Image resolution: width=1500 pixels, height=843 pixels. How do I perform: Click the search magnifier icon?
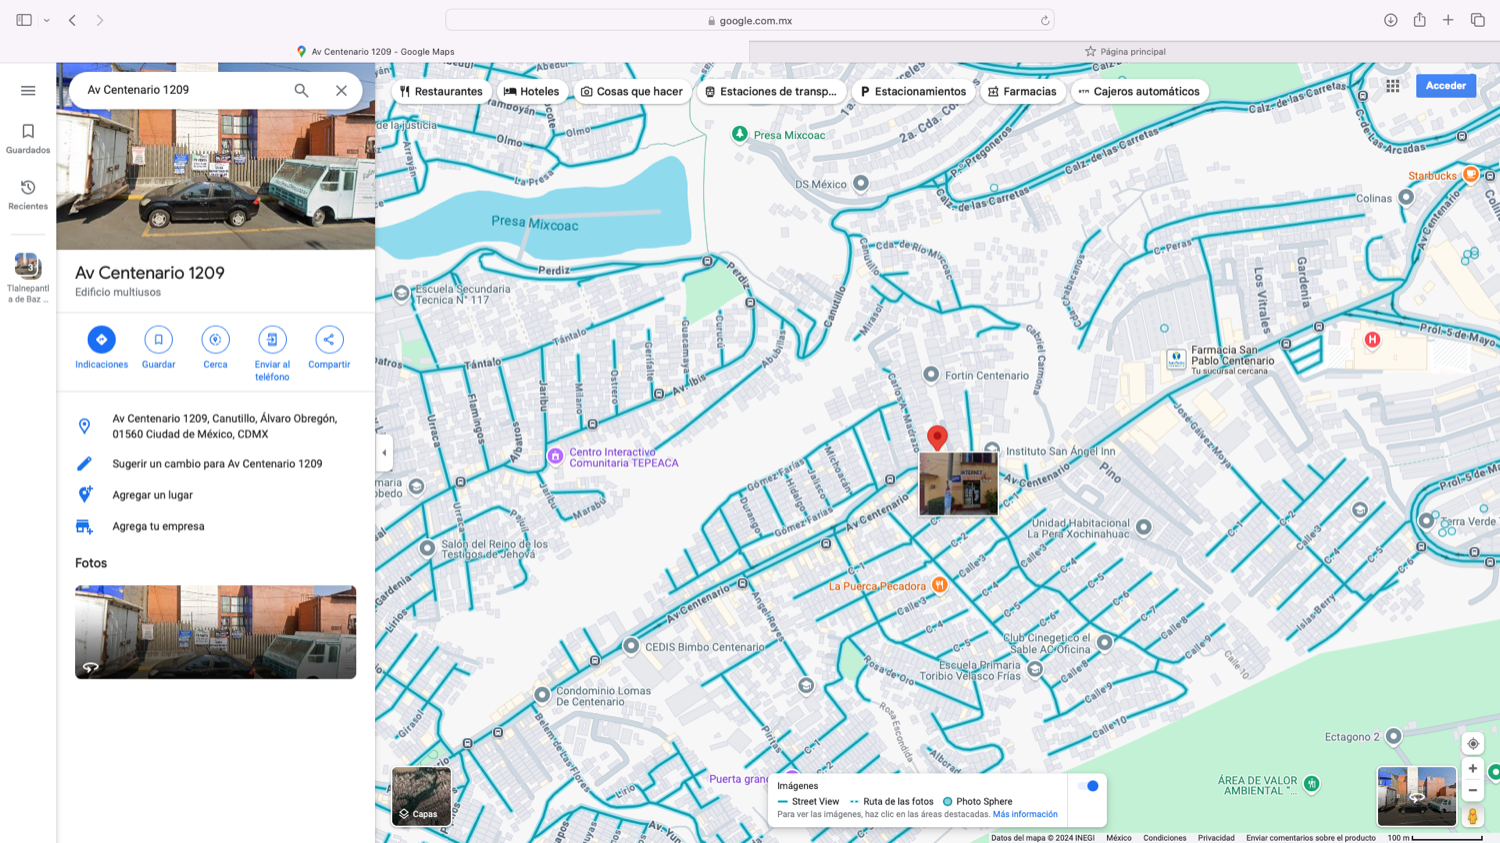[x=301, y=90]
